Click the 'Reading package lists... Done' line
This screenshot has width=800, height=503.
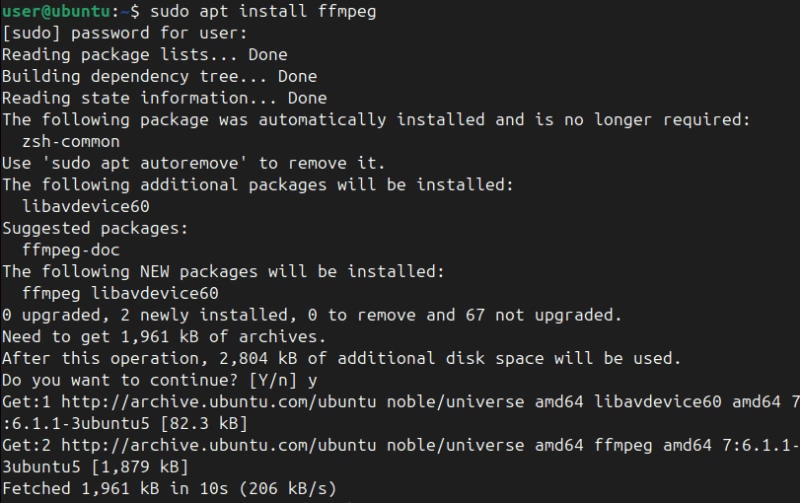tap(144, 55)
